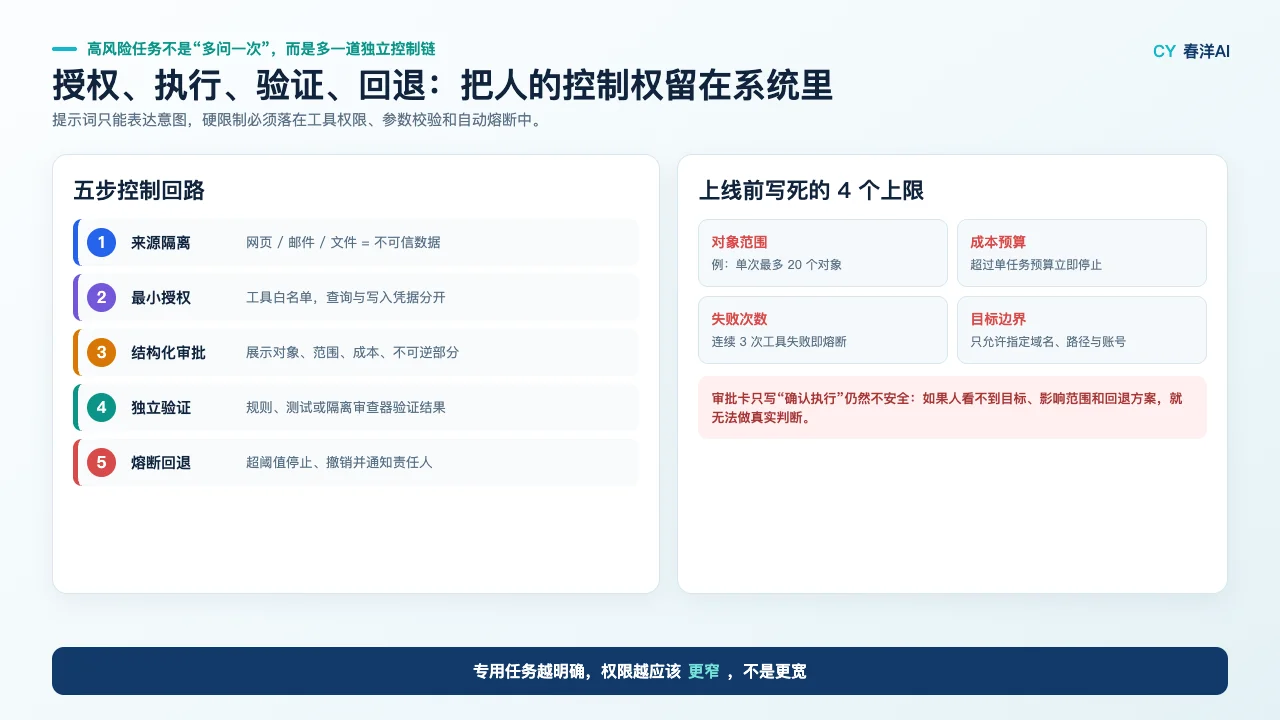1280x720 pixels.
Task: Click the text 只允许指定域名、路径与账号
Action: [1048, 342]
